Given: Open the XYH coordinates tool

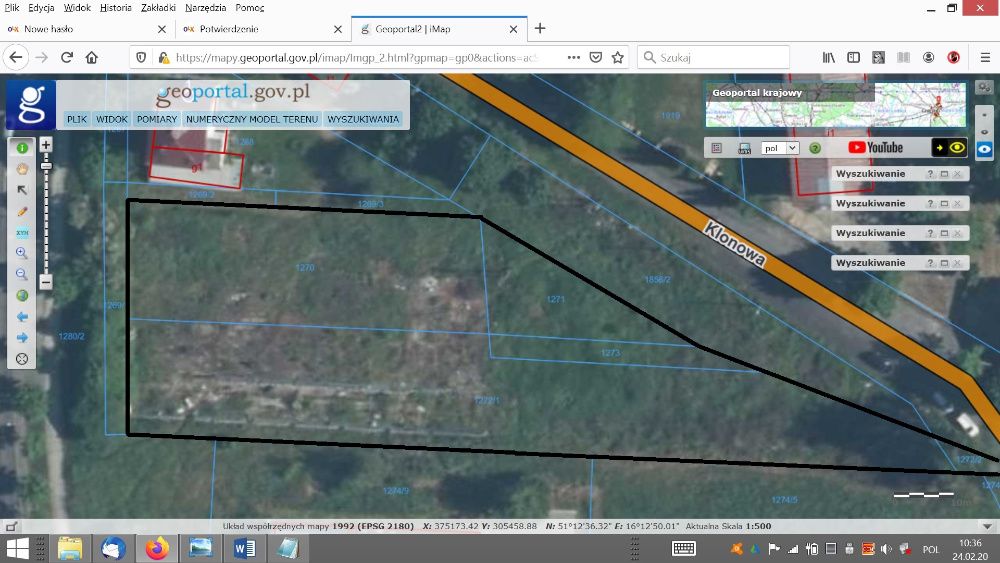Looking at the screenshot, I should pyautogui.click(x=22, y=232).
